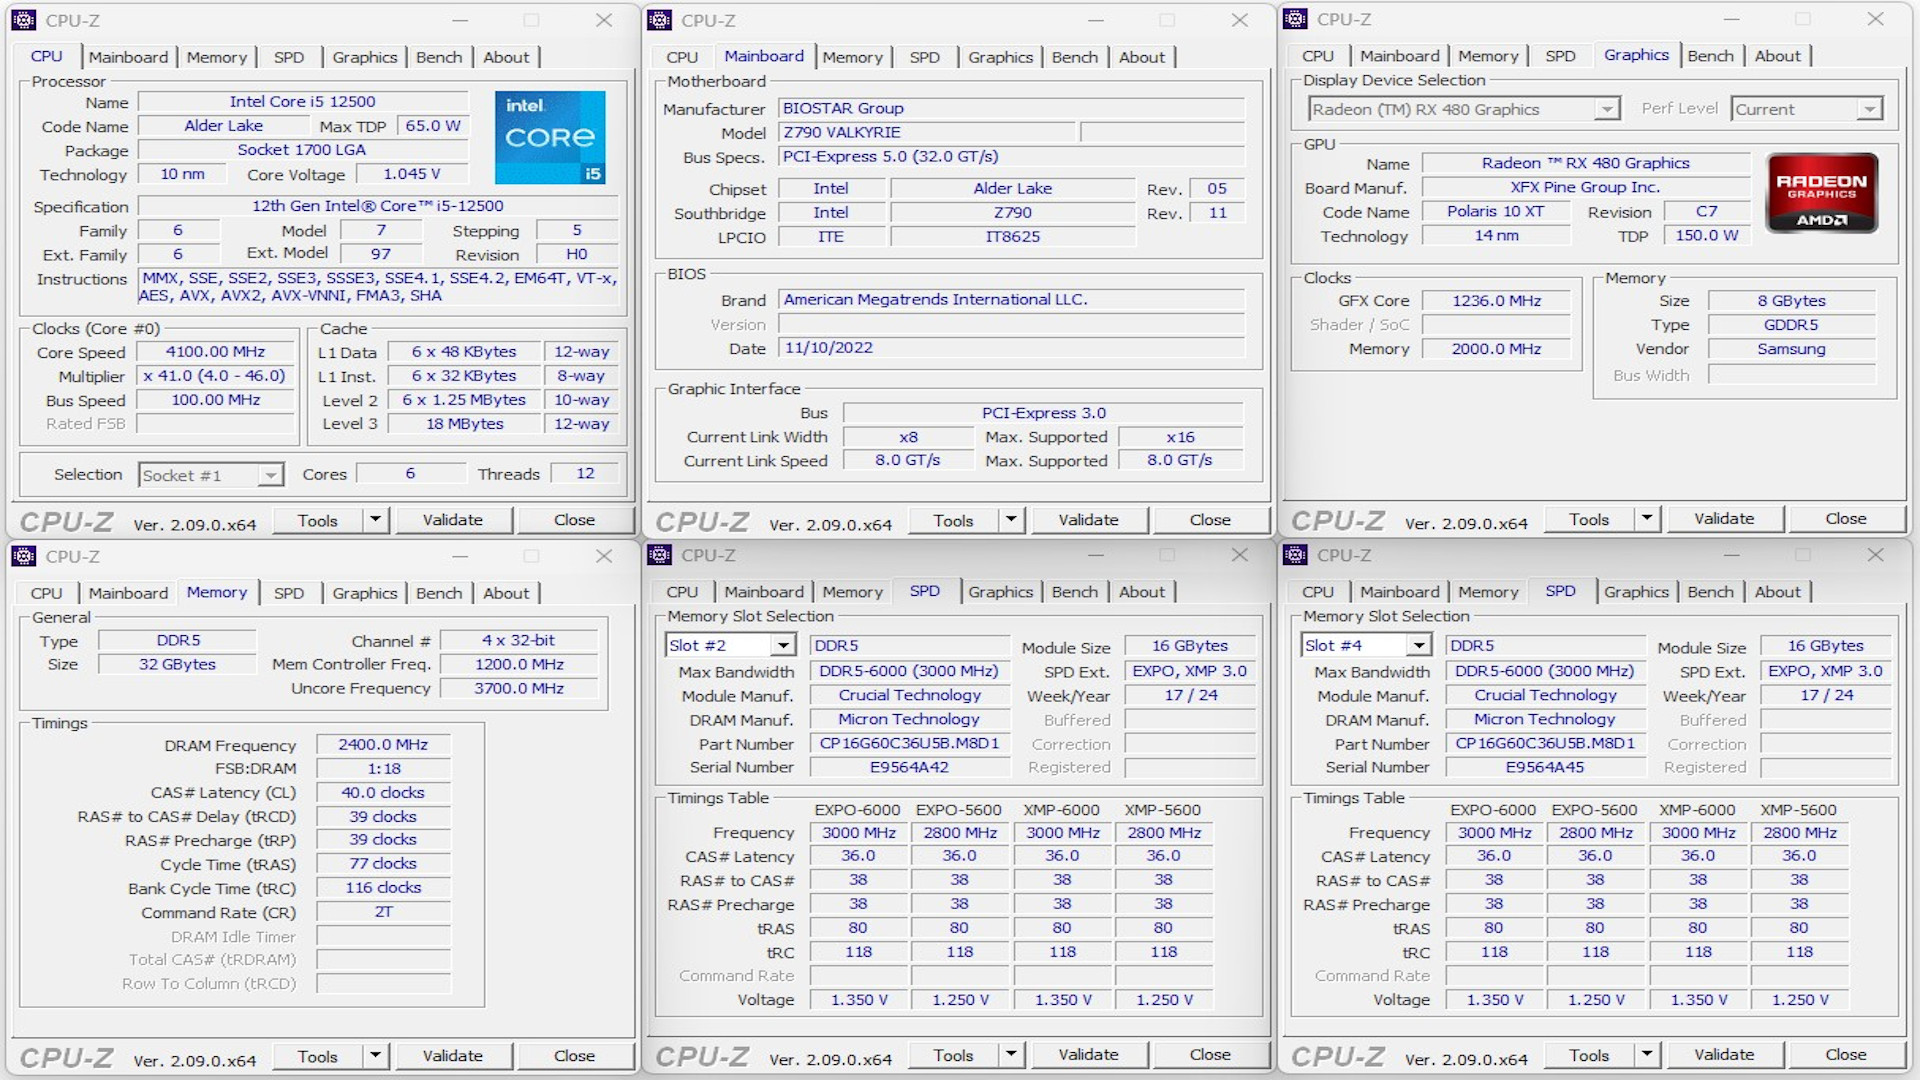
Task: Open the Memory tab in the Slot #4 window
Action: point(1488,592)
